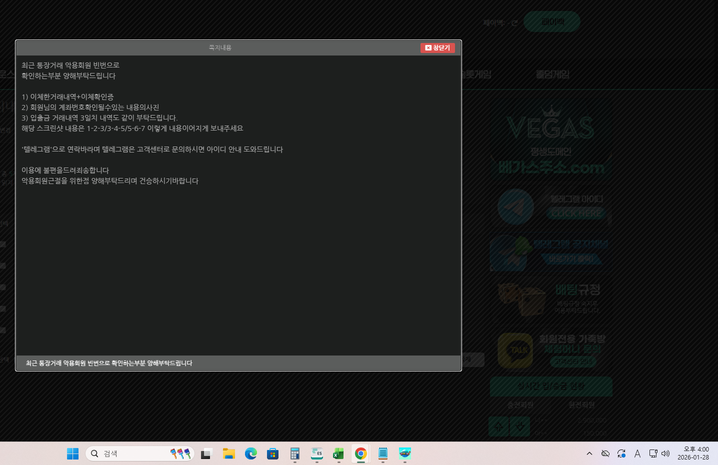This screenshot has height=465, width=718.
Task: Open volume control in system tray
Action: click(665, 454)
